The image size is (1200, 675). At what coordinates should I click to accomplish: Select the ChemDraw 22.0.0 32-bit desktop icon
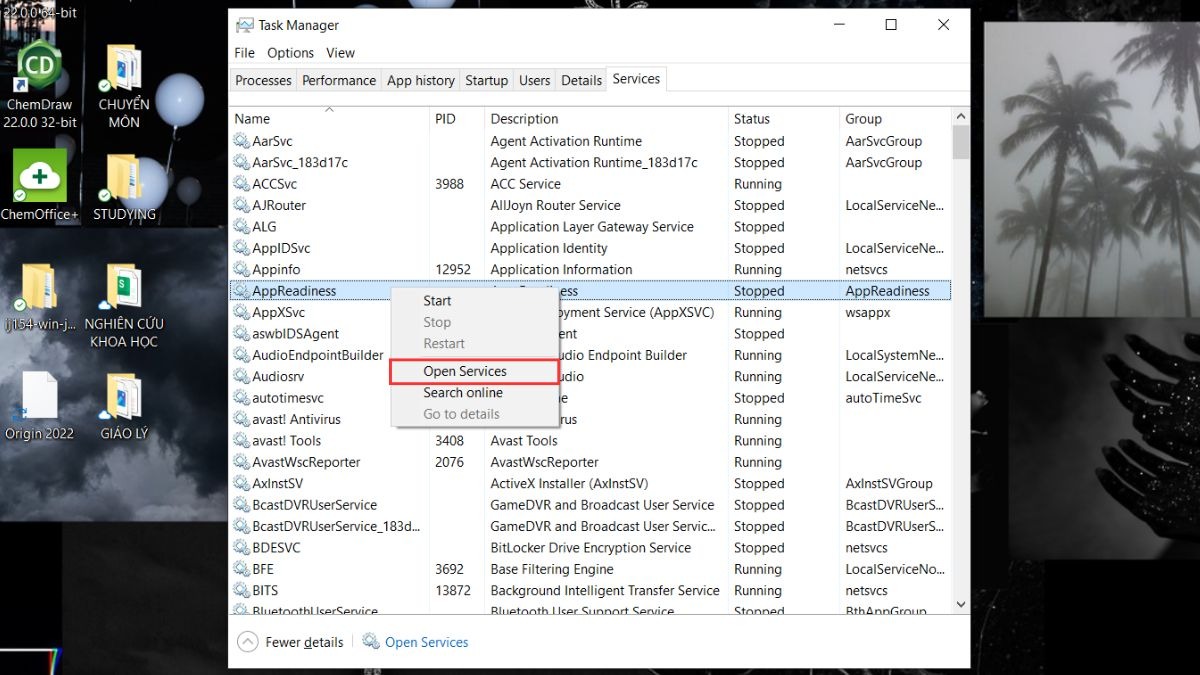pyautogui.click(x=40, y=85)
